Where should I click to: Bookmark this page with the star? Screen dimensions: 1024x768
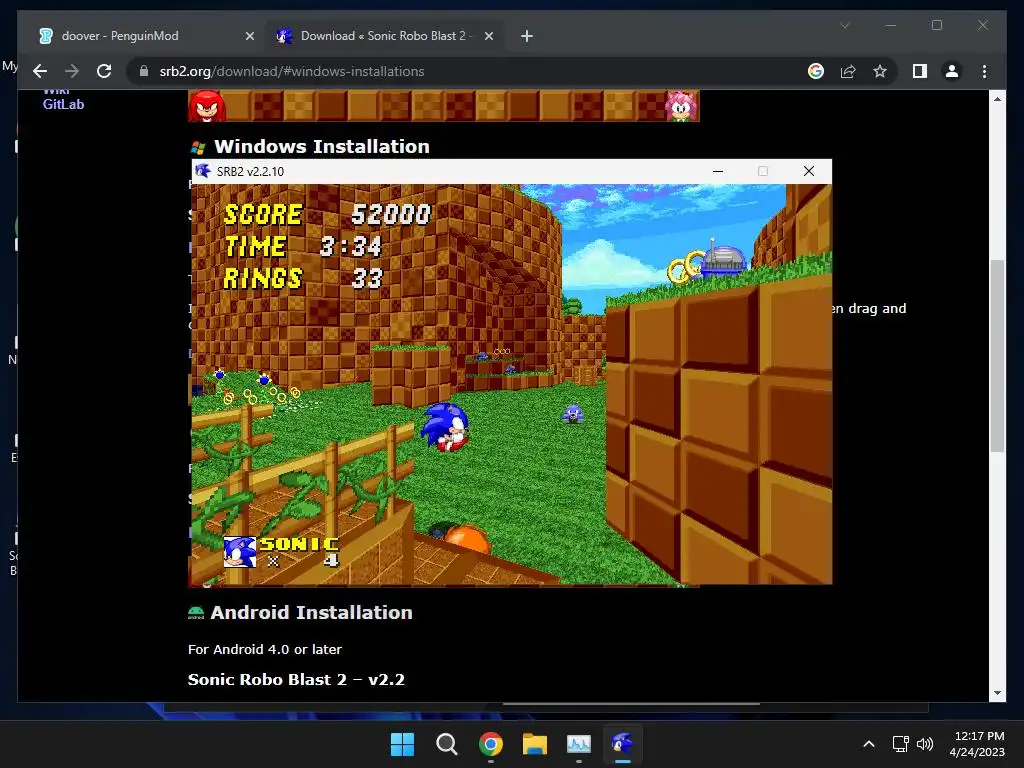[880, 71]
